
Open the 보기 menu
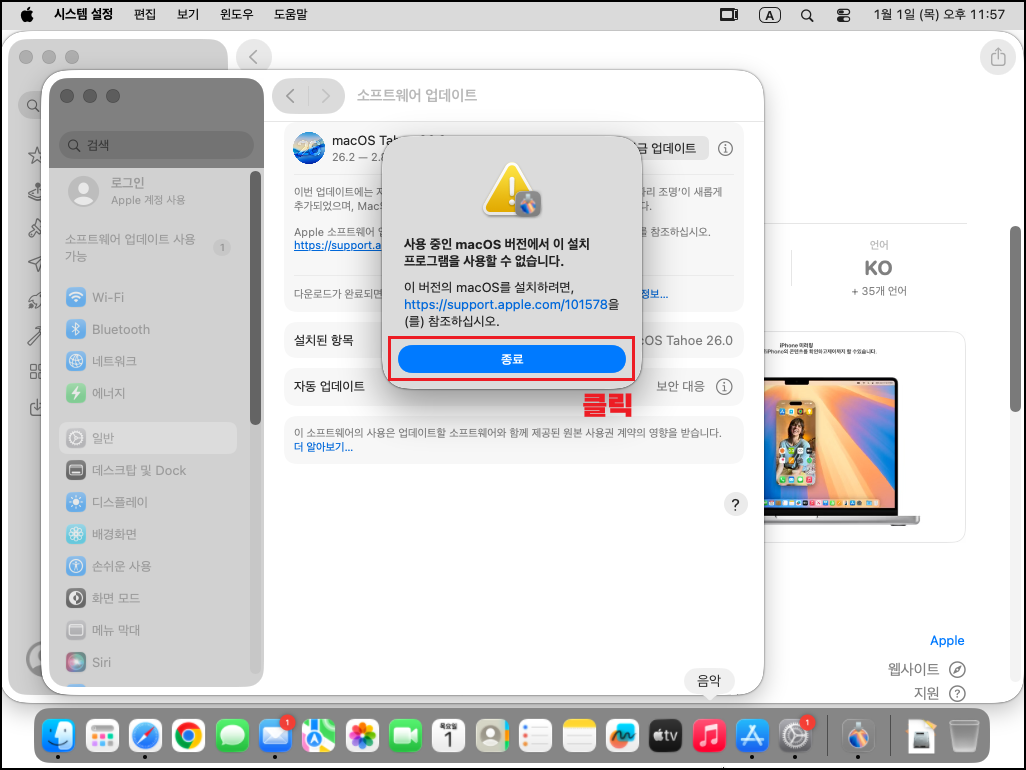click(188, 14)
